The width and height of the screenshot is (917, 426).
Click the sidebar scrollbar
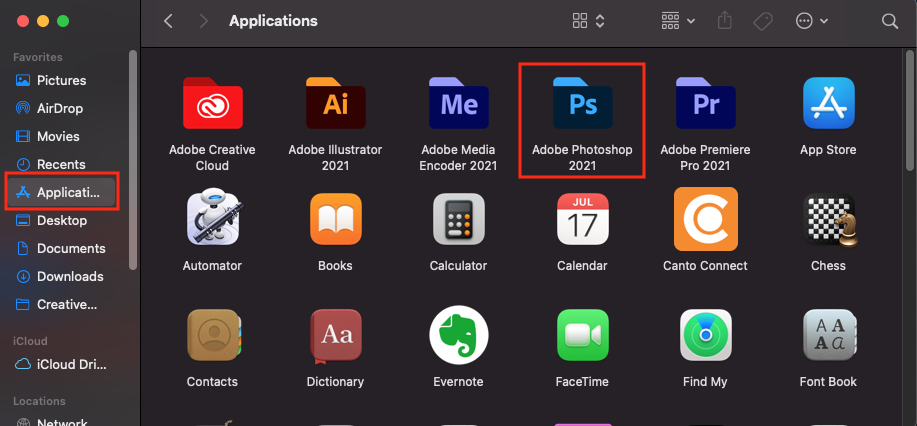tap(133, 159)
